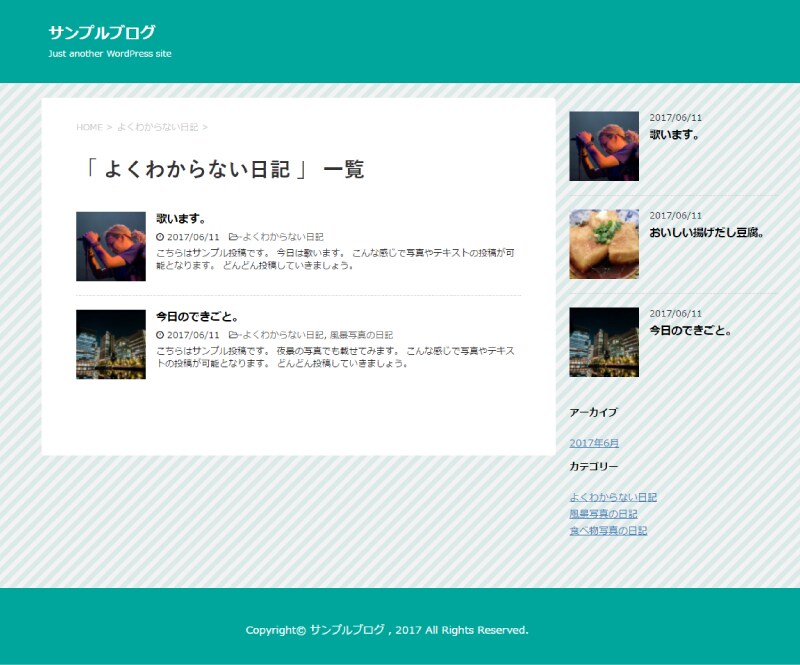The image size is (800, 665).
Task: Click the folder icon in 歌います。 post meta
Action: point(233,237)
